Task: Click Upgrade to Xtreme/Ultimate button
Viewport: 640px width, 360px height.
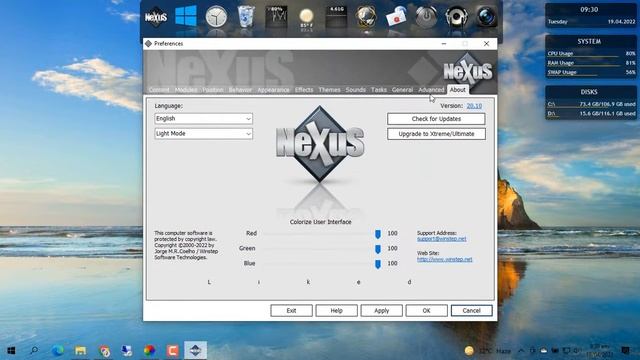Action: pos(436,134)
